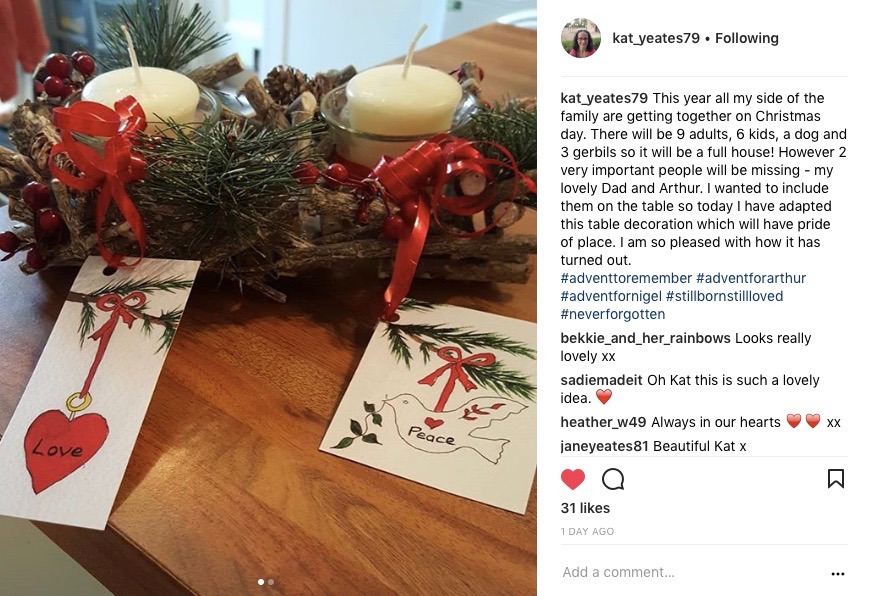The image size is (872, 596).
Task: Select the second carousel dot indicator
Action: click(x=271, y=582)
